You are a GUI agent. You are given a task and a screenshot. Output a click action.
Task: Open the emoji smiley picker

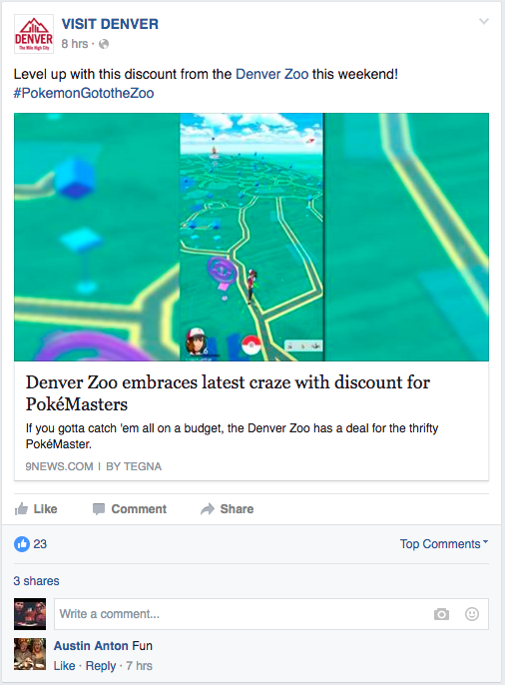[472, 614]
